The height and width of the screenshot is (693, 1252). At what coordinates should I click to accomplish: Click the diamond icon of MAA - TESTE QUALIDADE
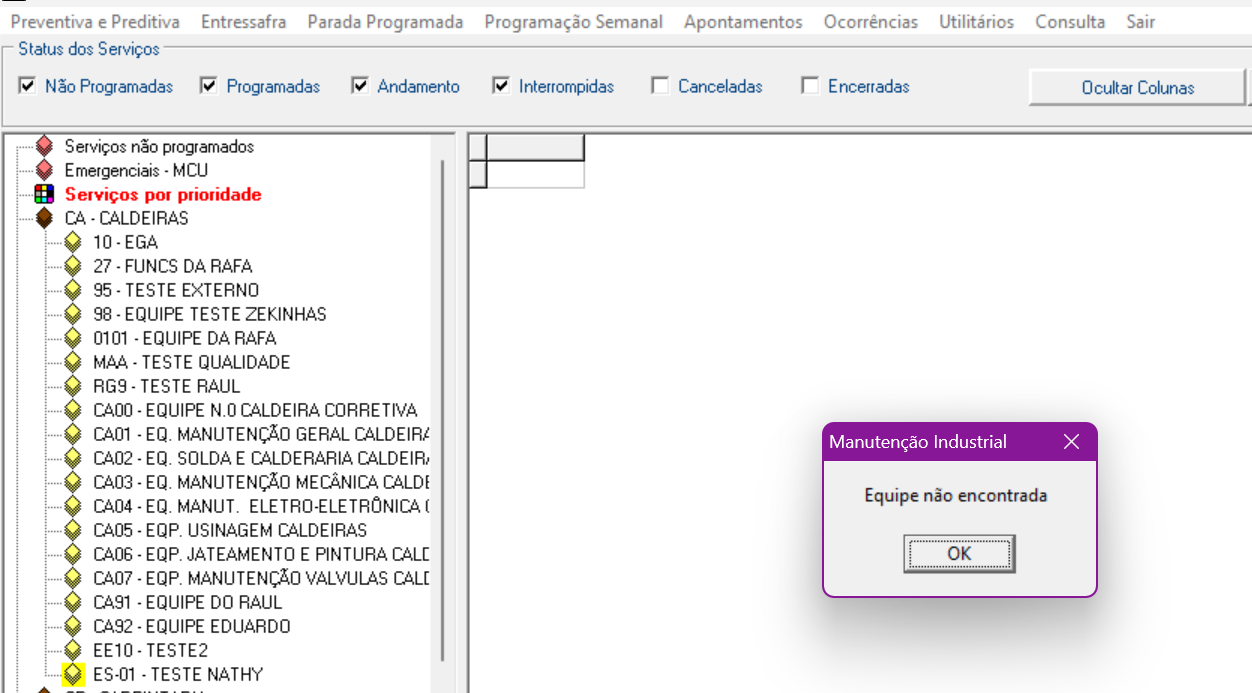pyautogui.click(x=72, y=362)
